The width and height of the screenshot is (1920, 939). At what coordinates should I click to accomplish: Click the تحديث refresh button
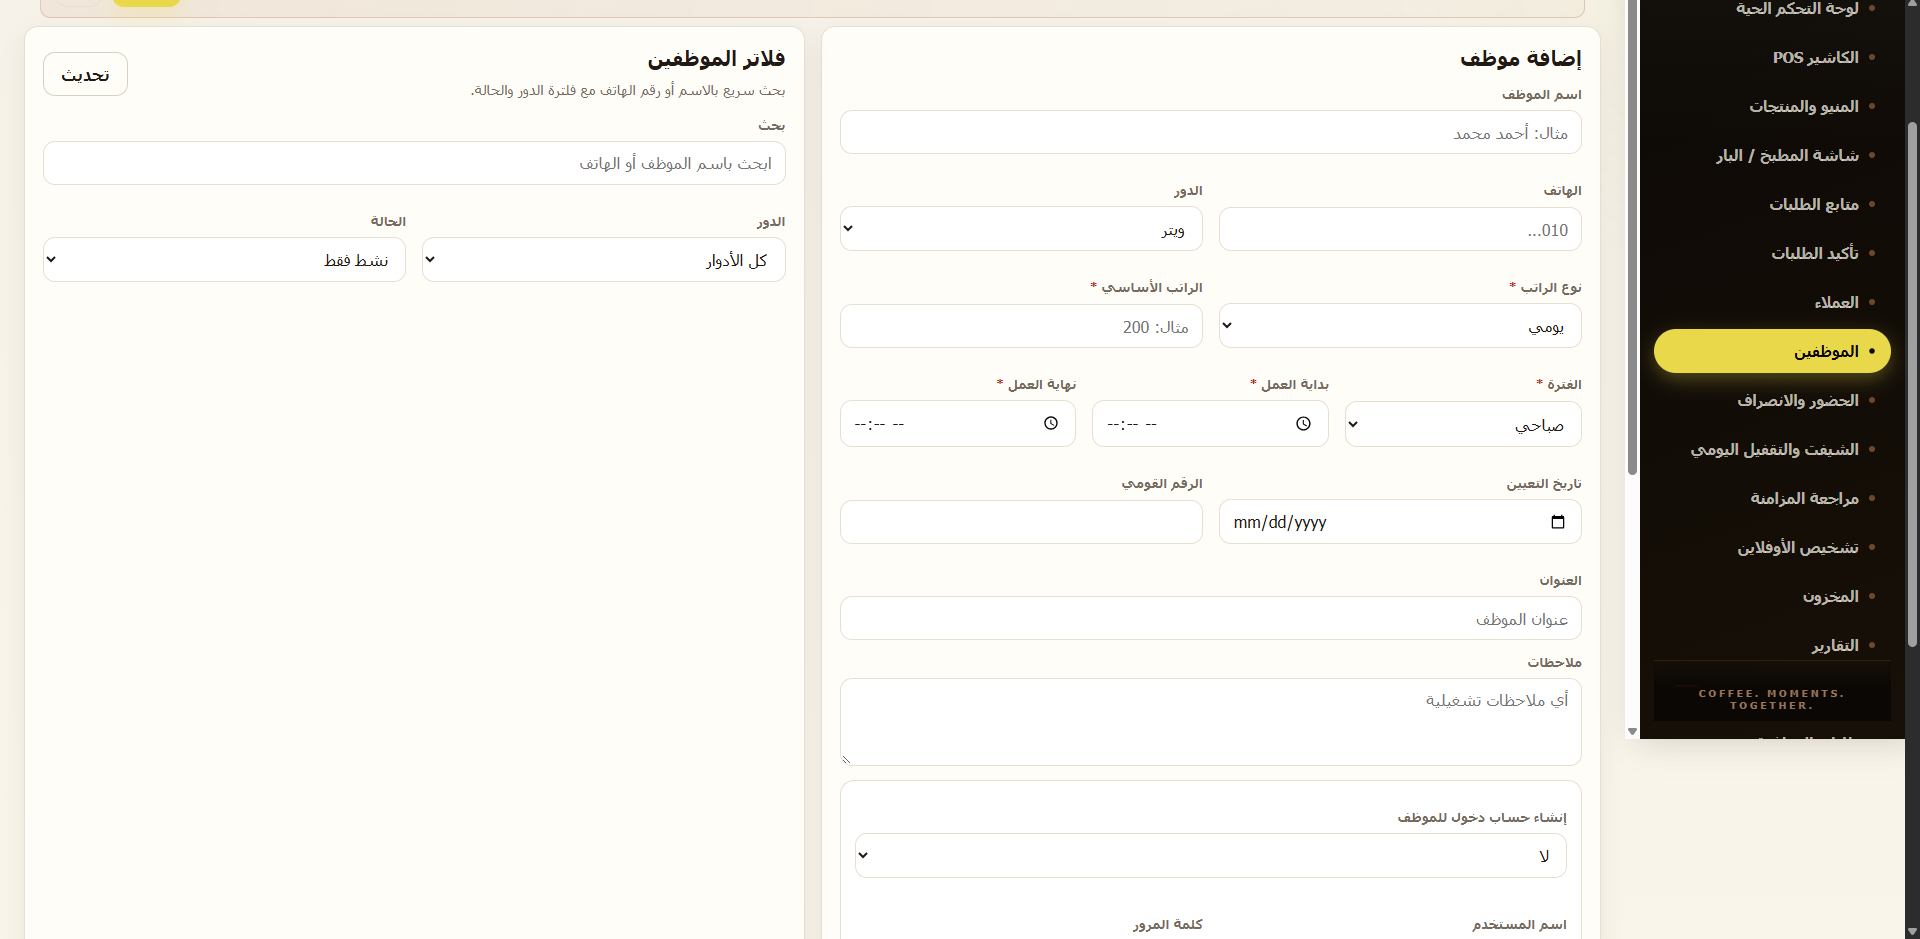point(85,75)
